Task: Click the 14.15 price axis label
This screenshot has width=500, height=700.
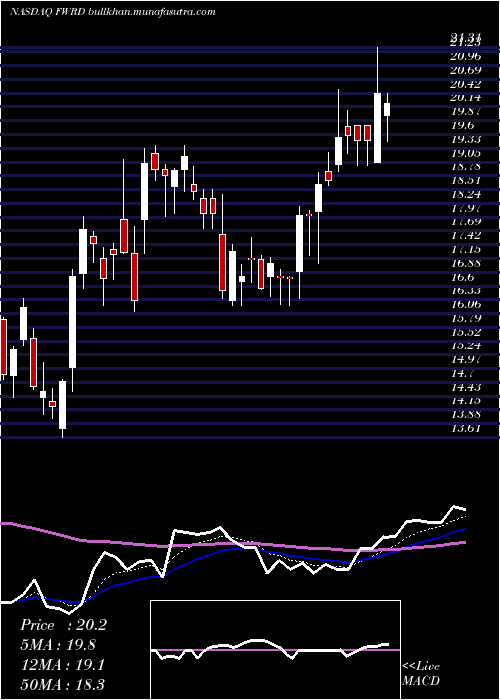Action: 466,401
